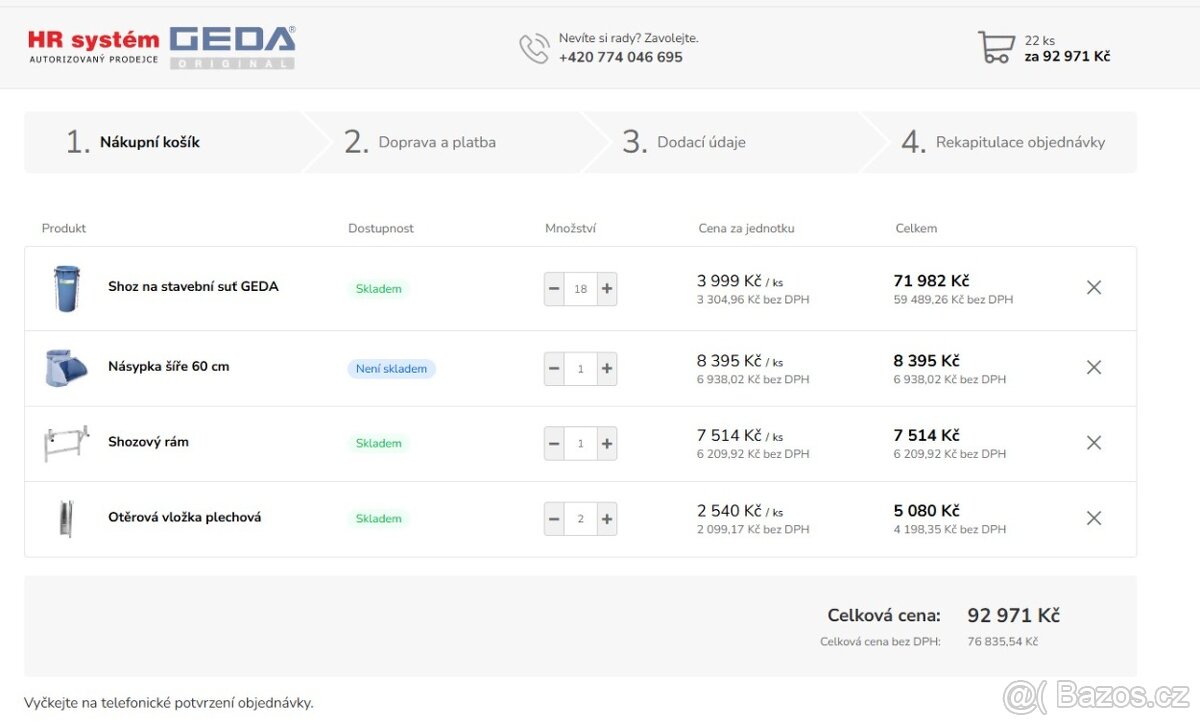Select step 4 Rekapitulace objednávky
The image size is (1200, 725).
pyautogui.click(x=1019, y=142)
